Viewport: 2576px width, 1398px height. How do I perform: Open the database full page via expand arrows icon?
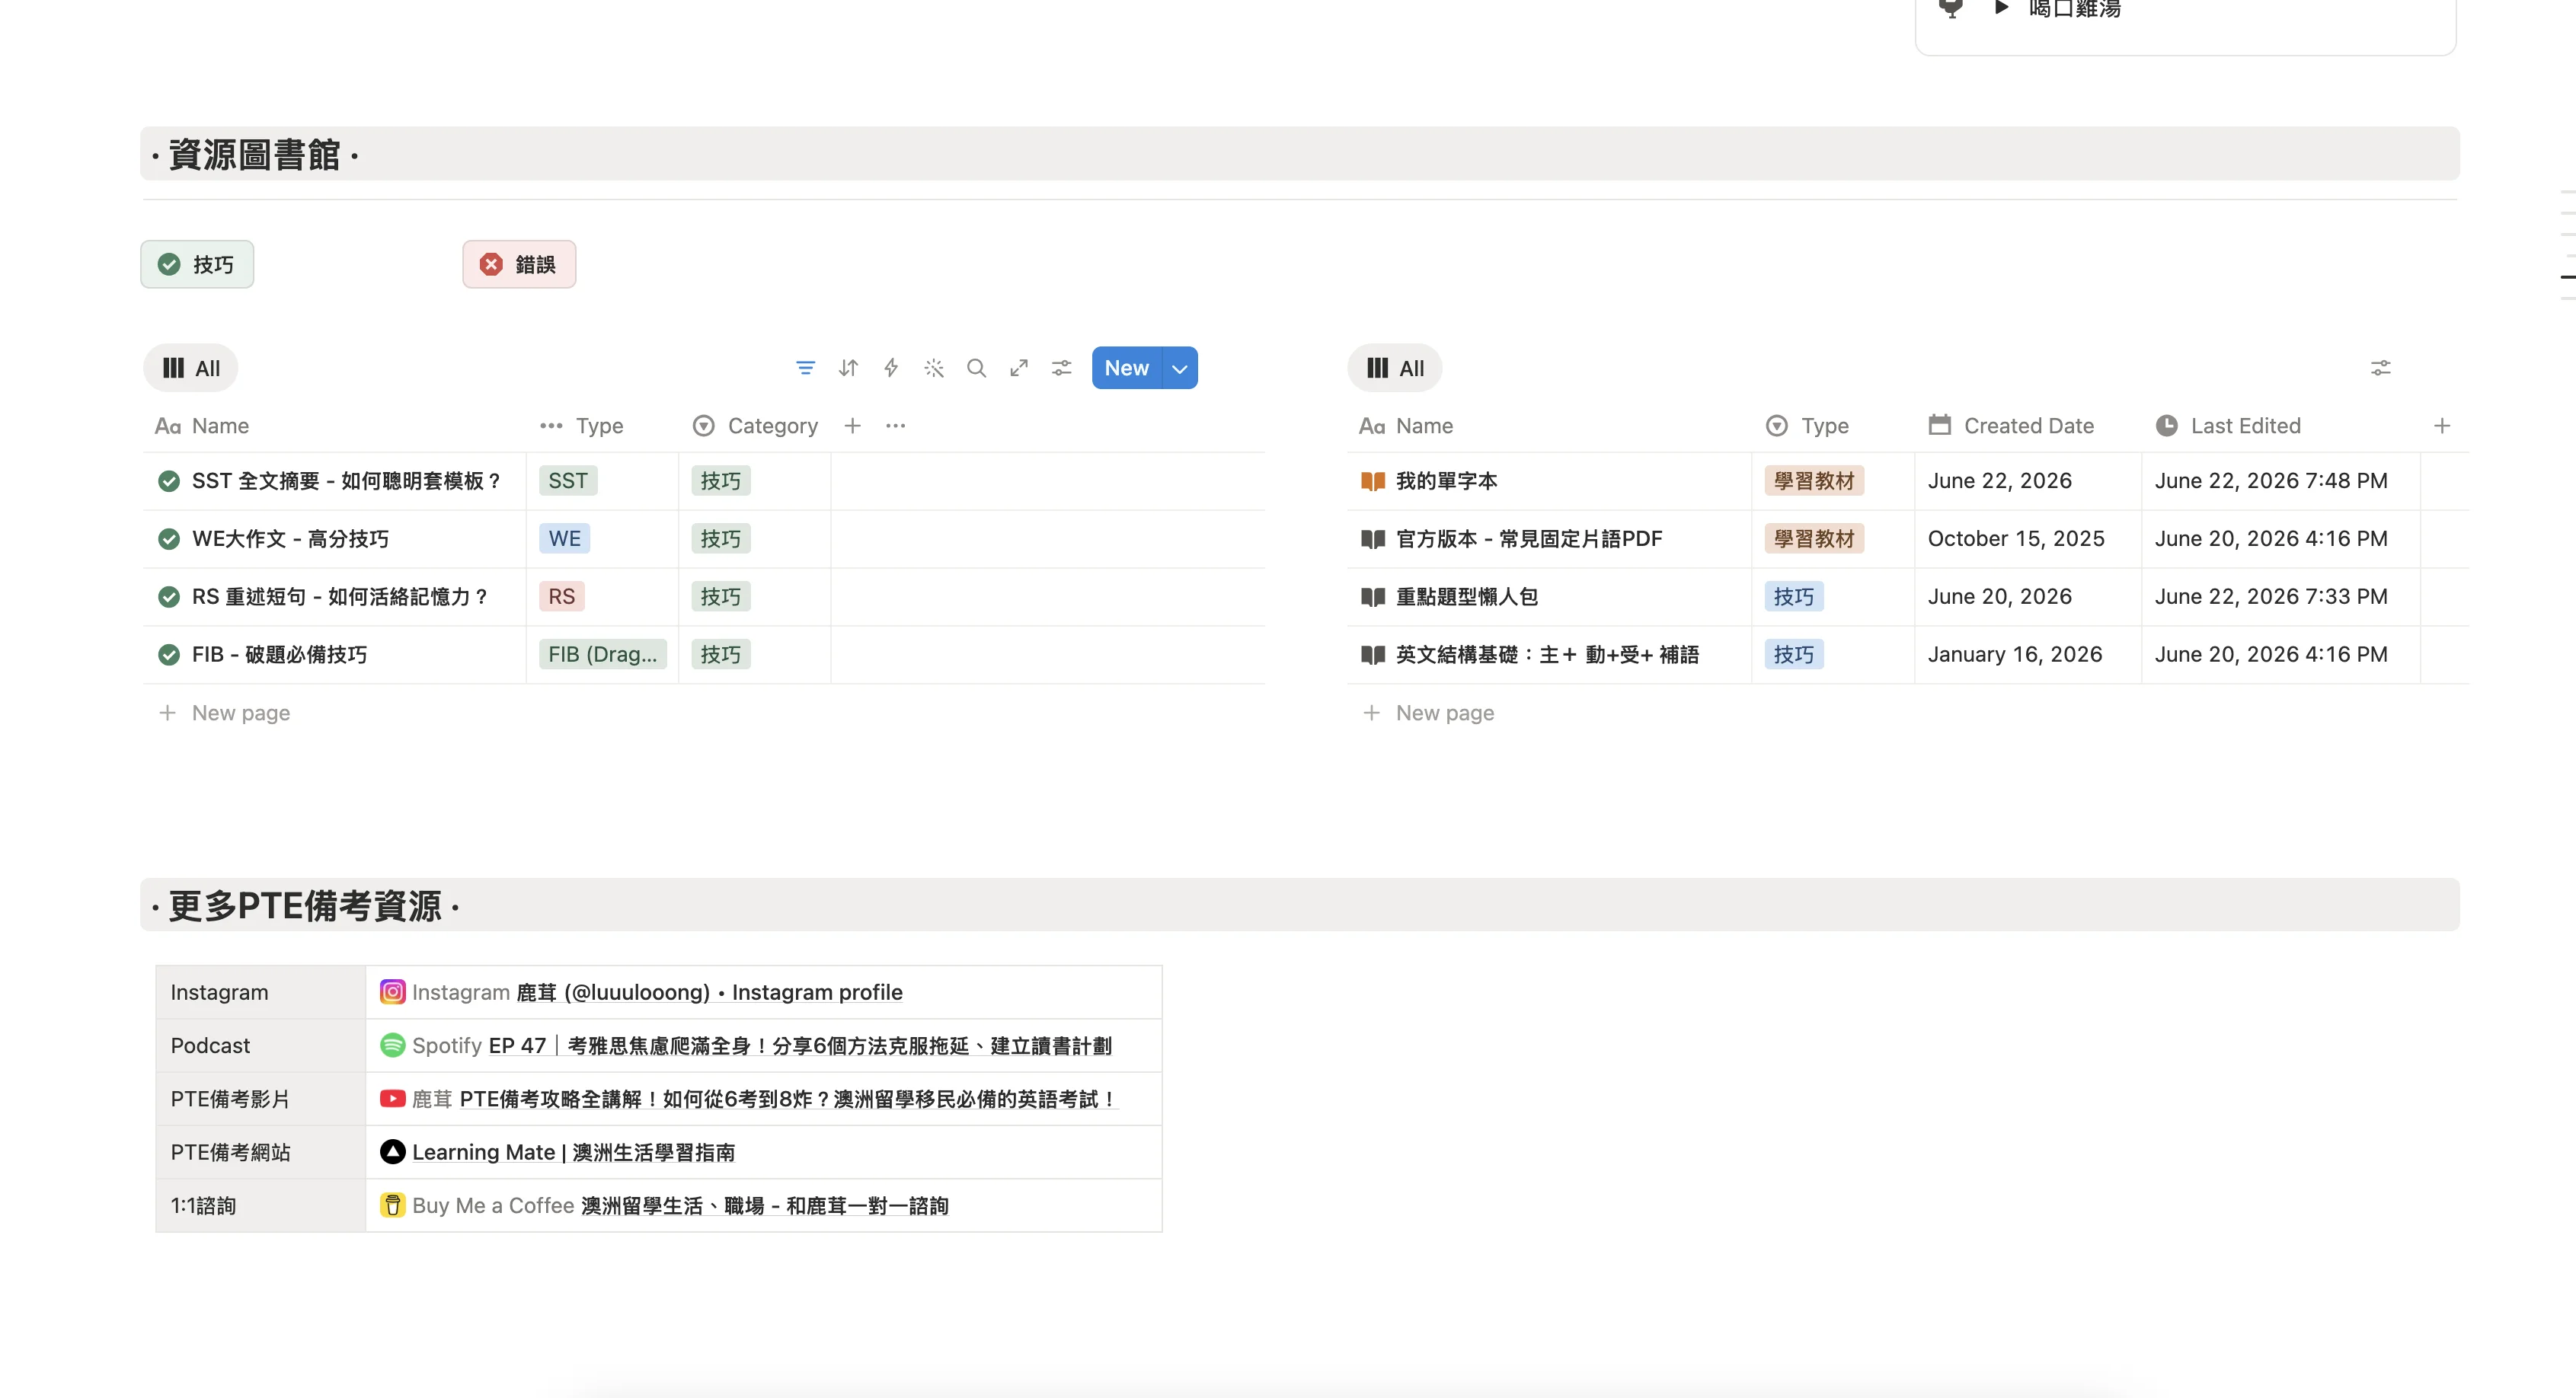pyautogui.click(x=1019, y=368)
